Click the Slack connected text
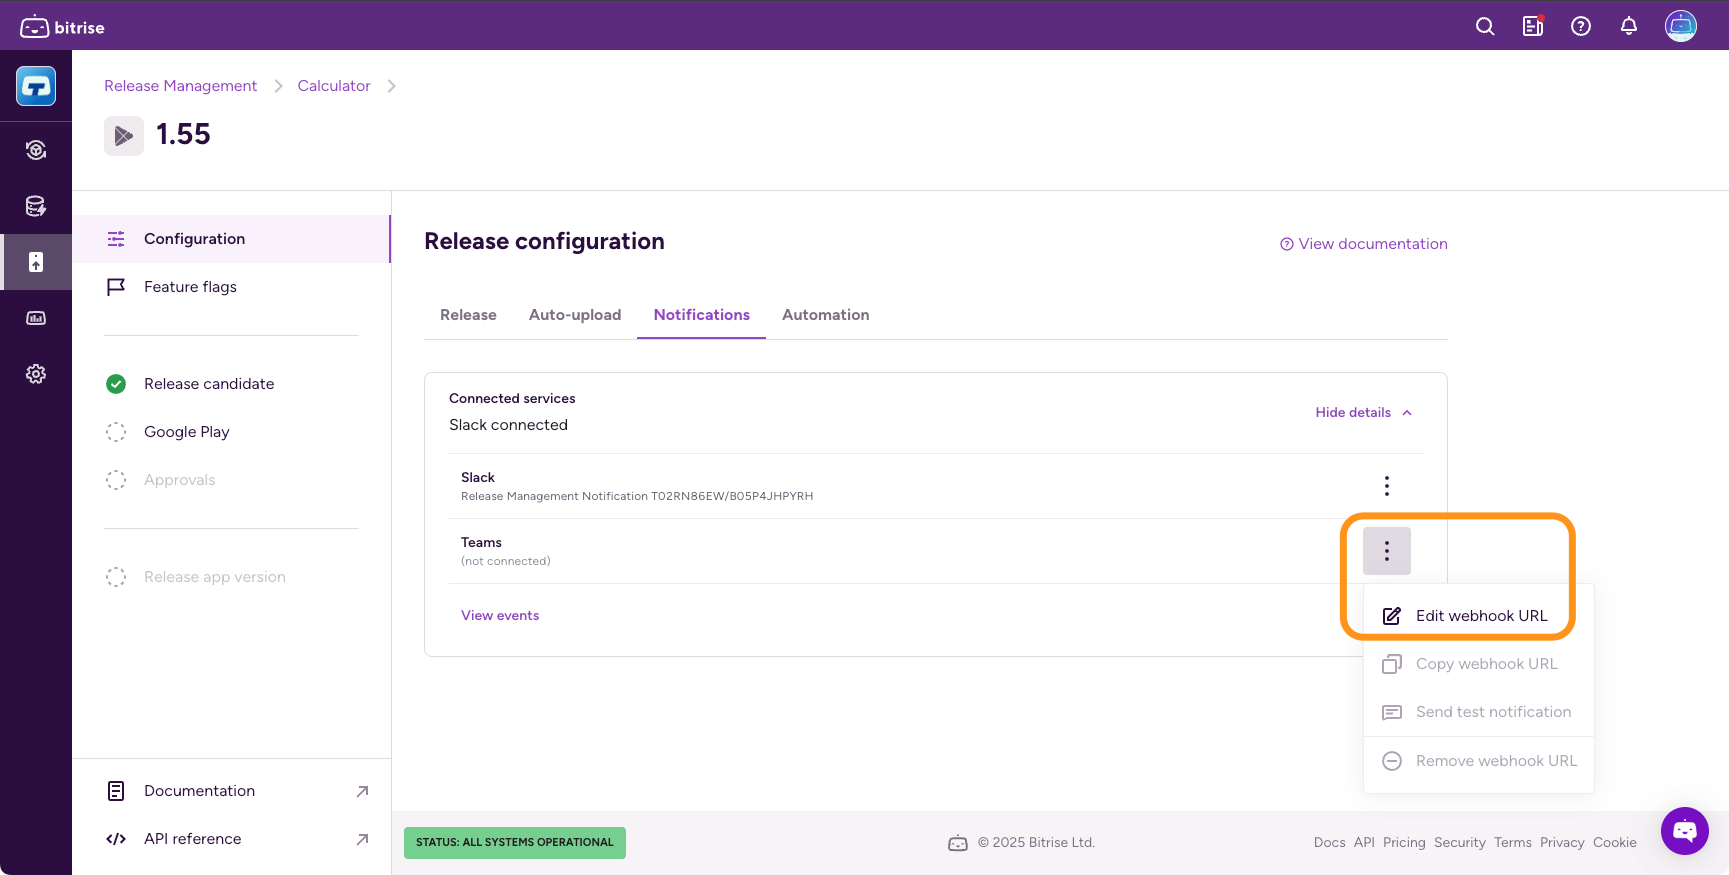The height and width of the screenshot is (875, 1729). point(508,425)
